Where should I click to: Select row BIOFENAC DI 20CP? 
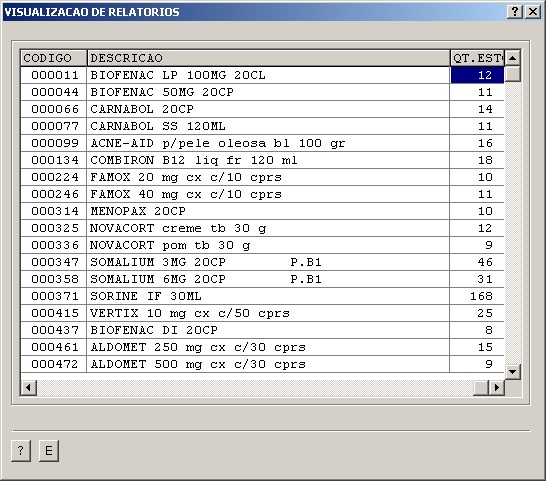point(262,330)
